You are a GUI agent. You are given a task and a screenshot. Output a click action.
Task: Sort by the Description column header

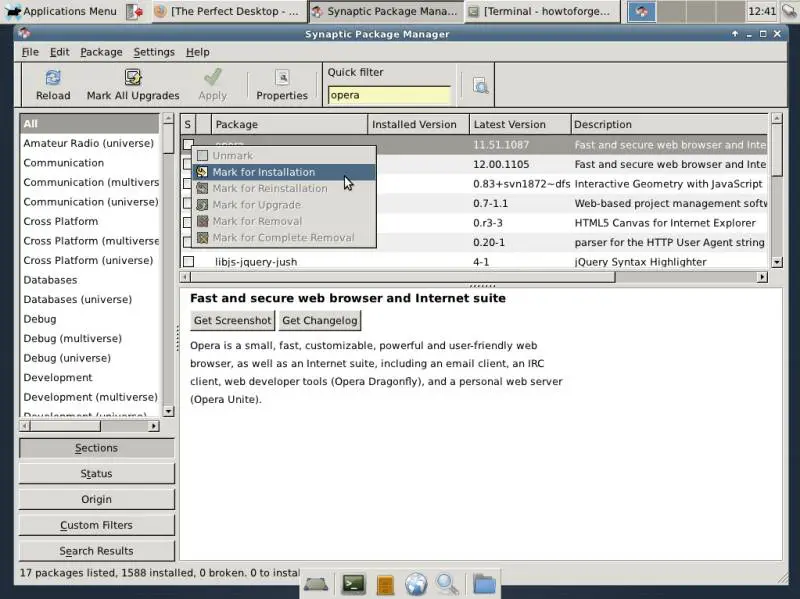[x=669, y=124]
